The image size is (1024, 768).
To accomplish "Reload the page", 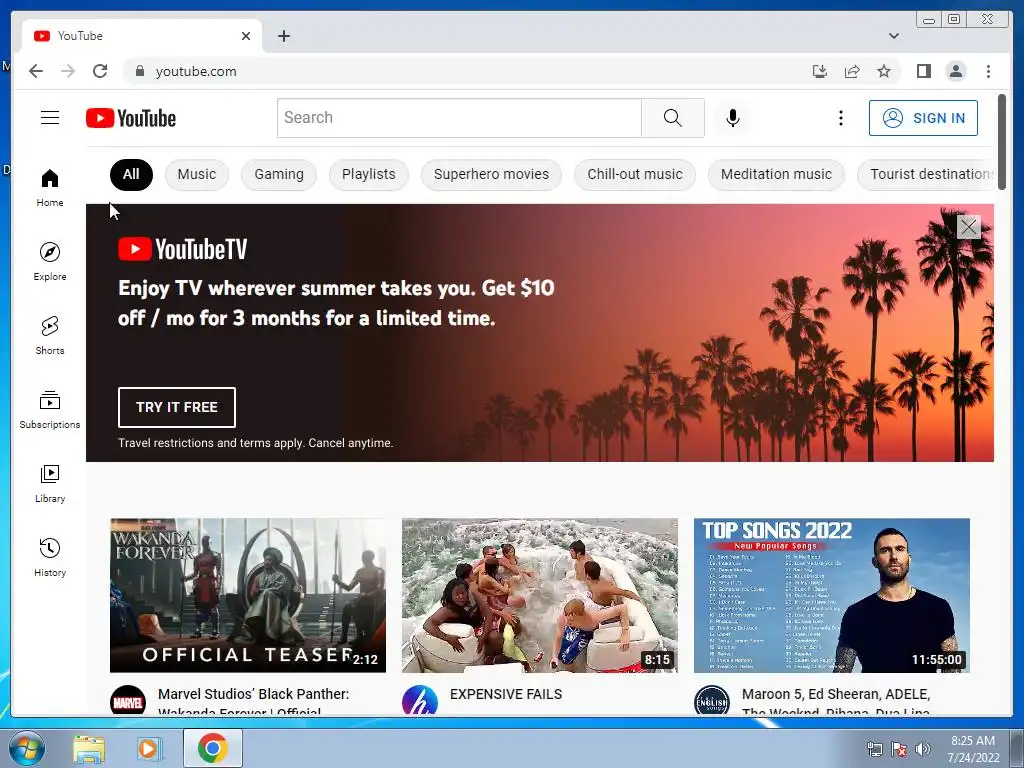I will 100,71.
